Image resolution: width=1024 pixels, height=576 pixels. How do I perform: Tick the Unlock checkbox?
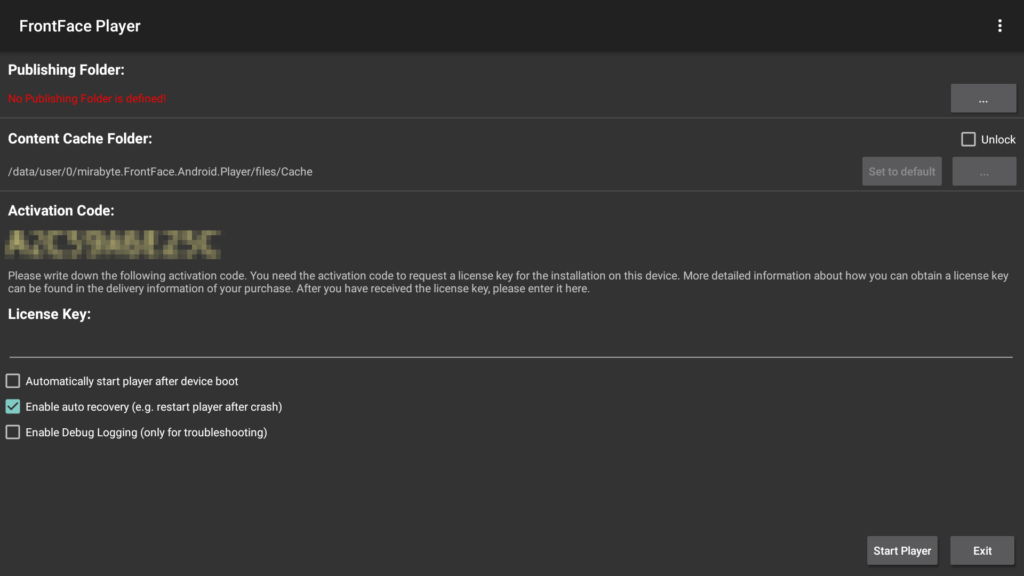tap(968, 139)
